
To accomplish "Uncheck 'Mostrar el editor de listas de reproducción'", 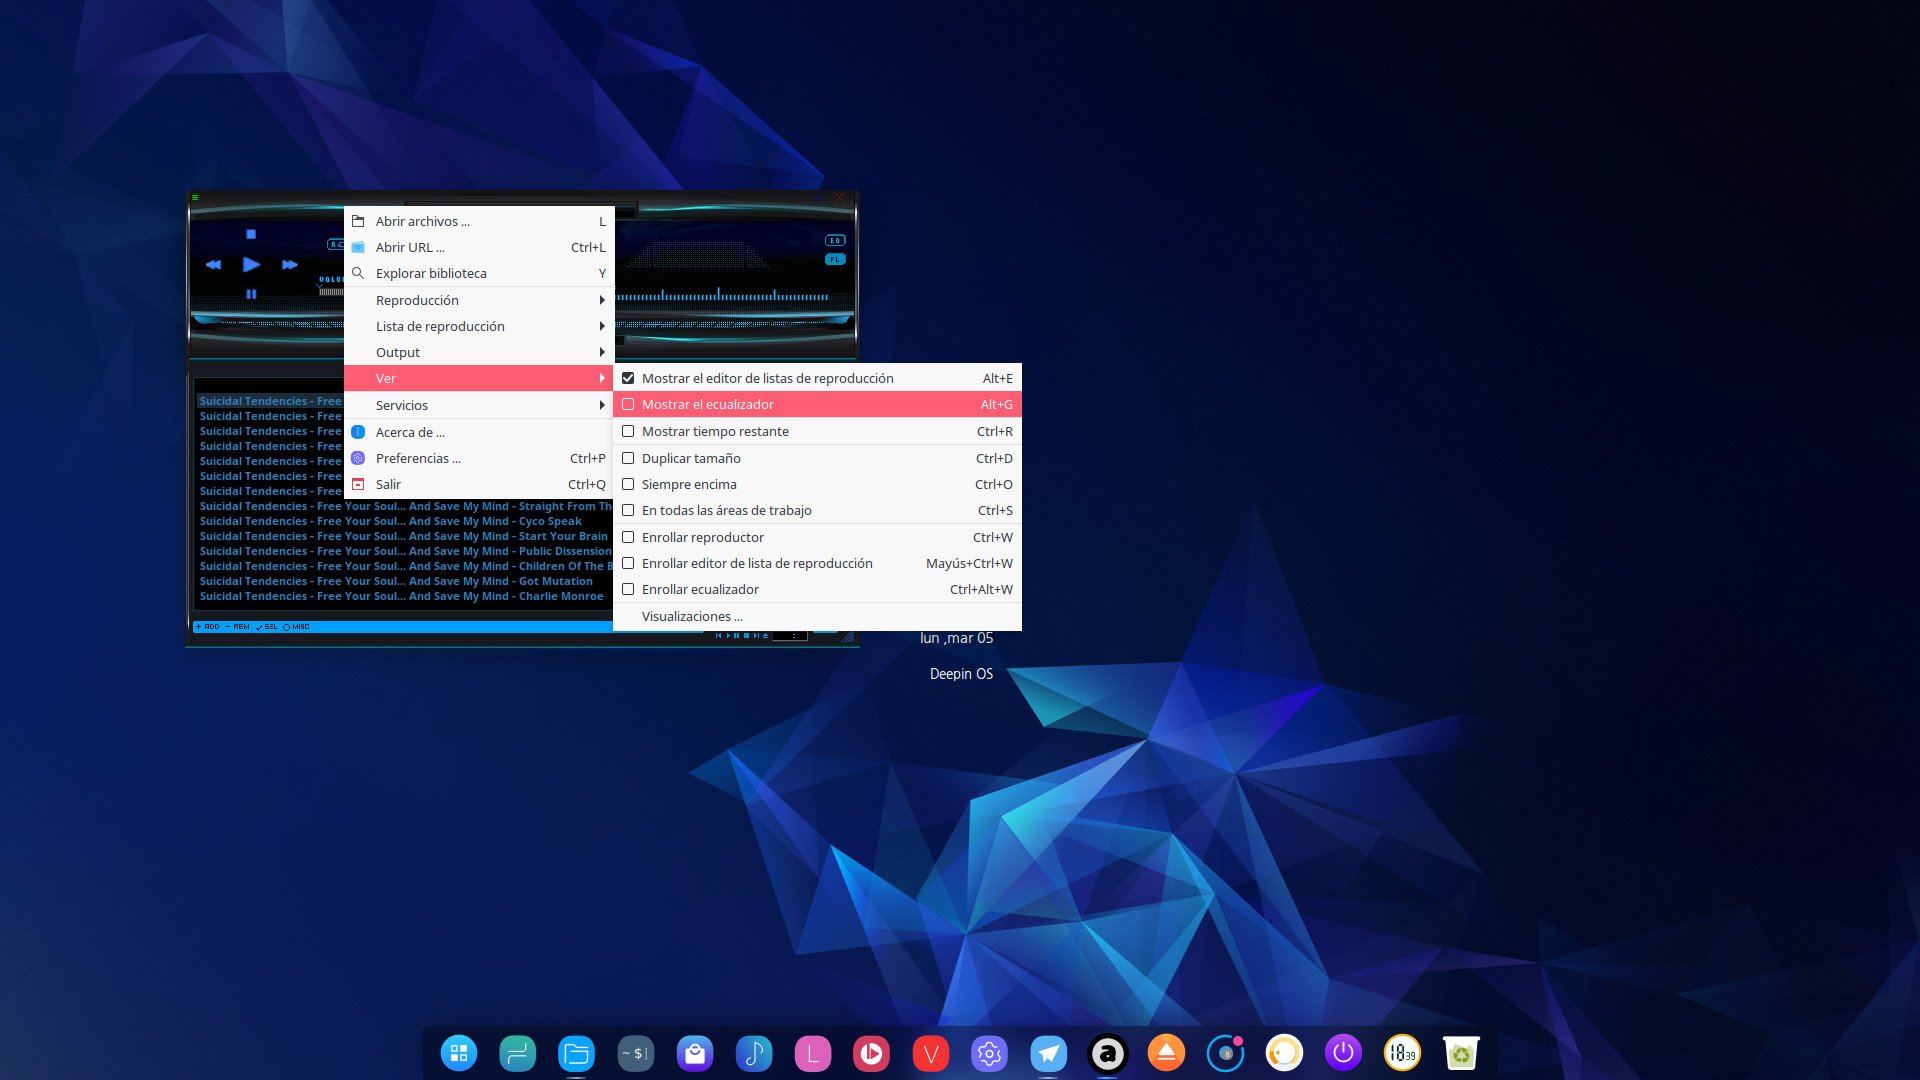I will (x=818, y=378).
